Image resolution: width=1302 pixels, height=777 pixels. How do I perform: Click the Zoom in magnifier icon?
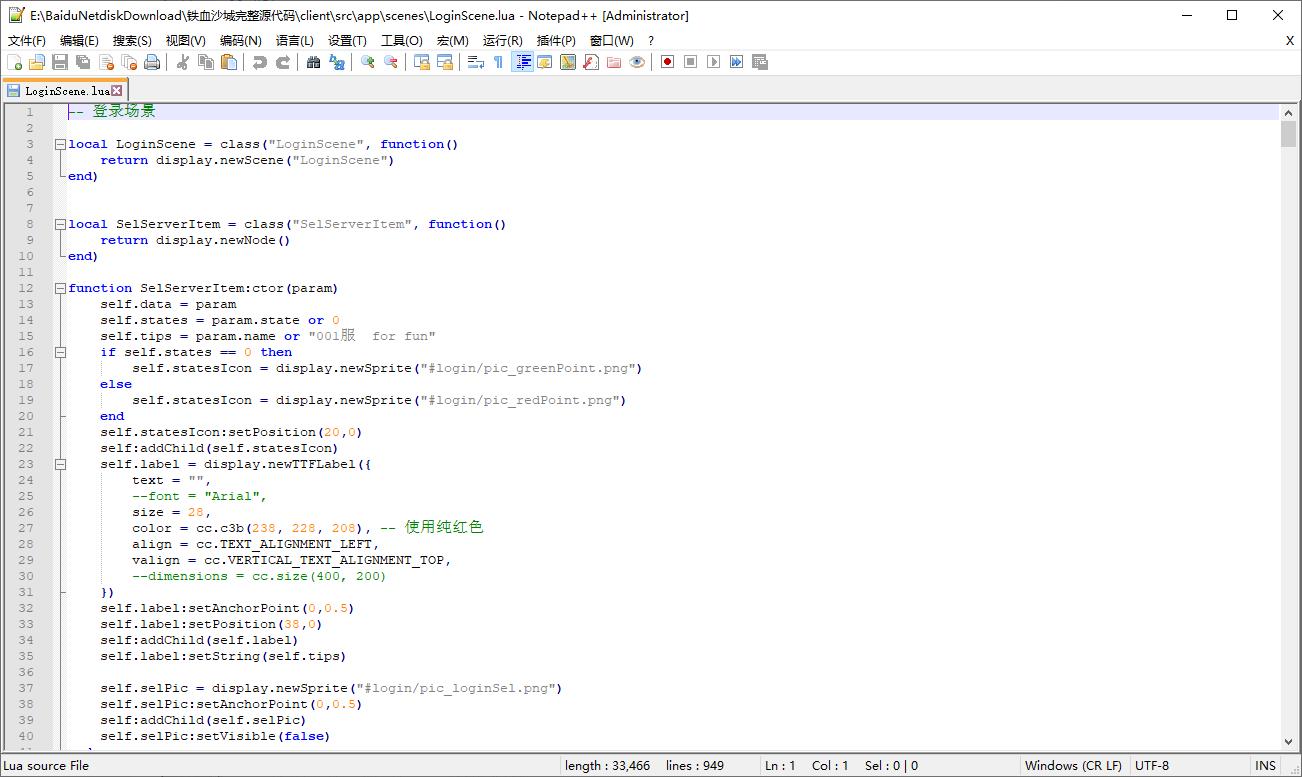point(368,62)
